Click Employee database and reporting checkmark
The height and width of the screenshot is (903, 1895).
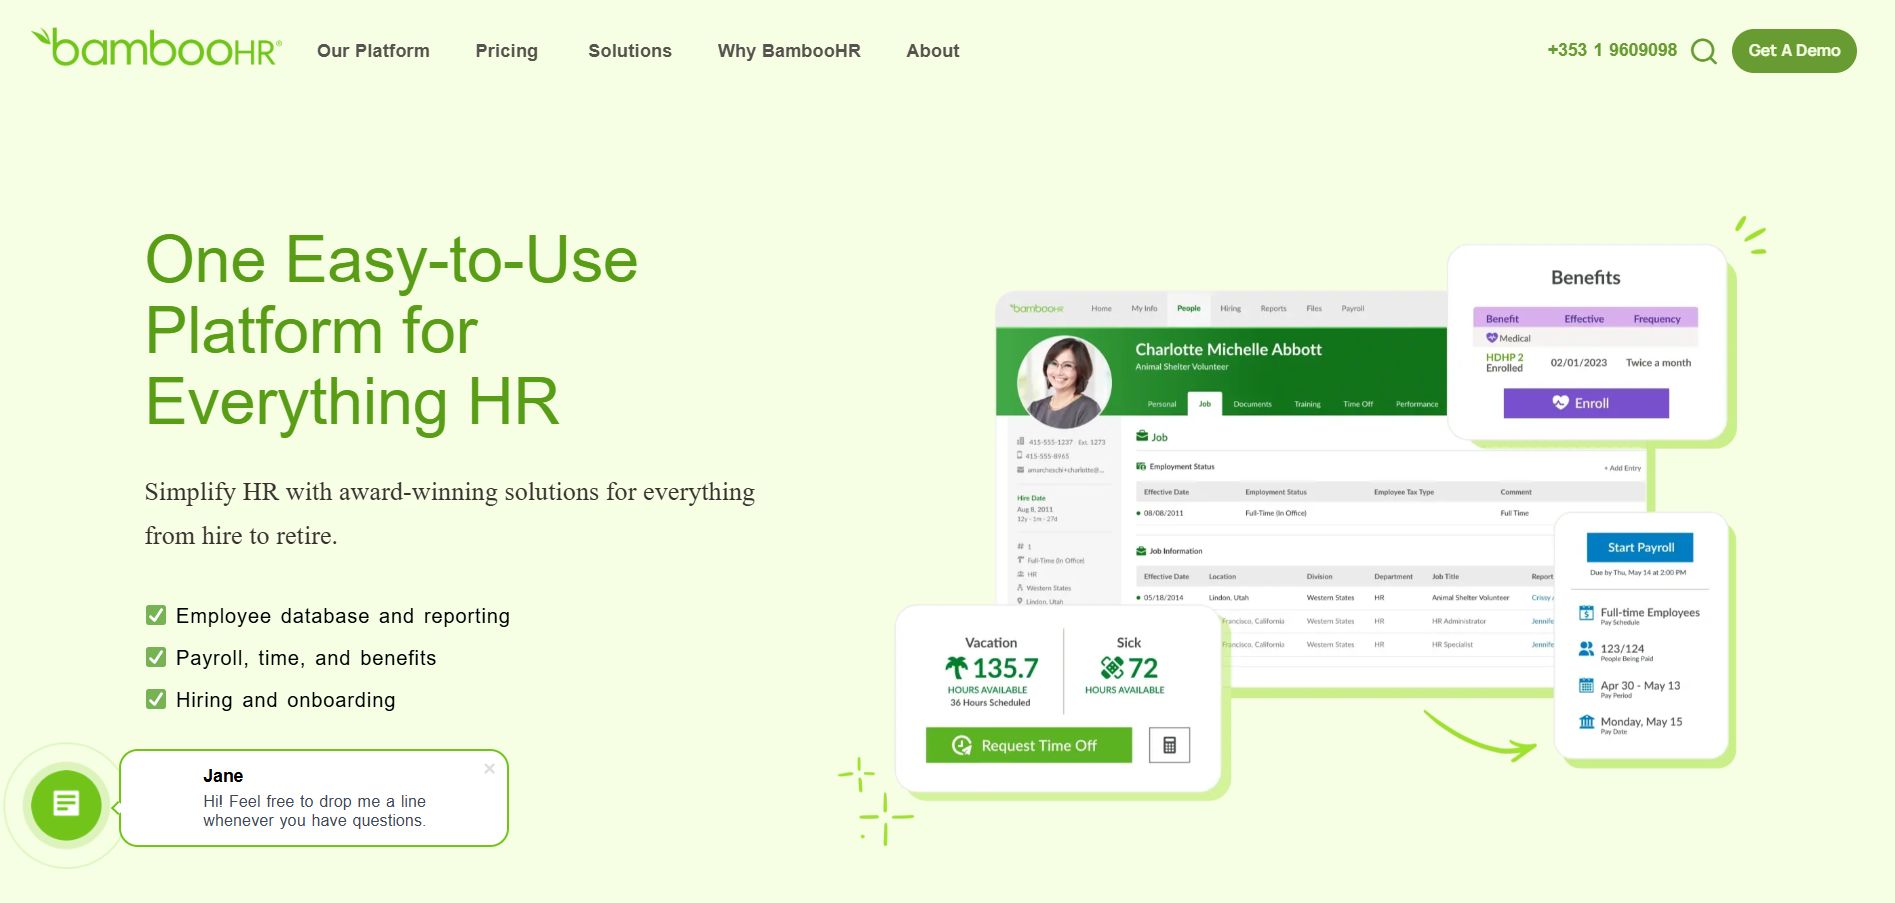[x=156, y=615]
